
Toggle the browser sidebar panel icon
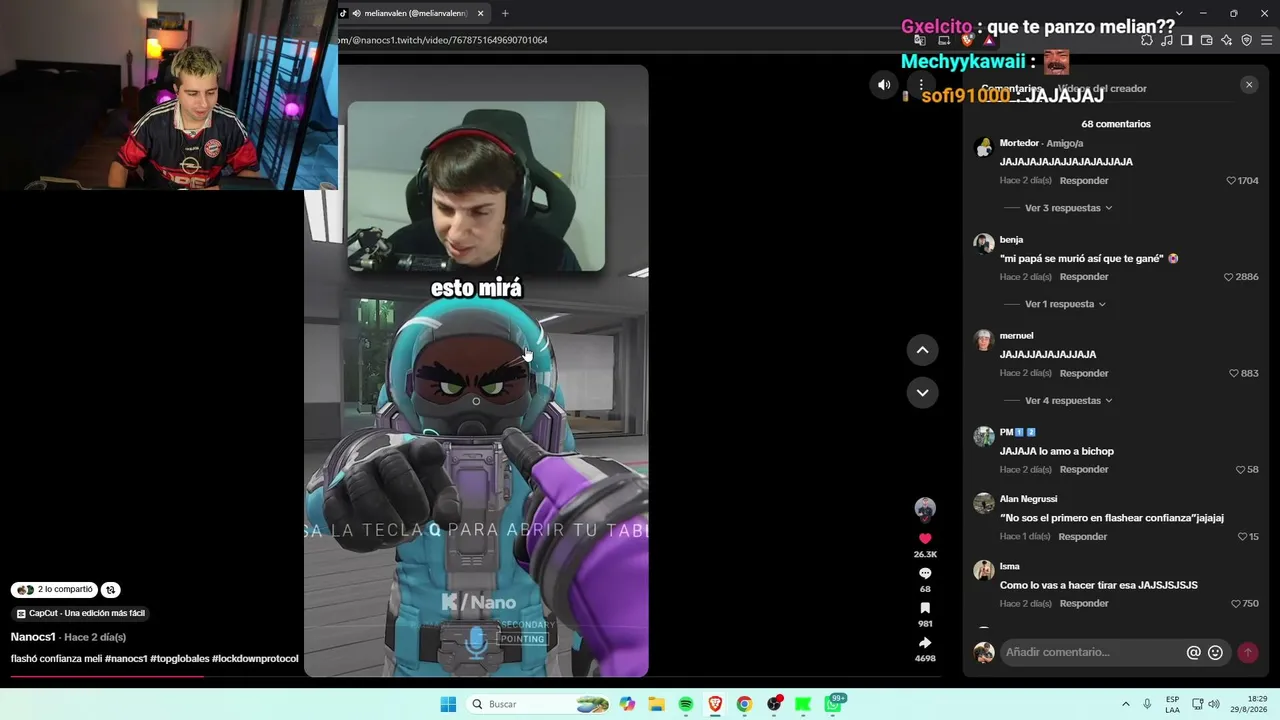point(1186,40)
